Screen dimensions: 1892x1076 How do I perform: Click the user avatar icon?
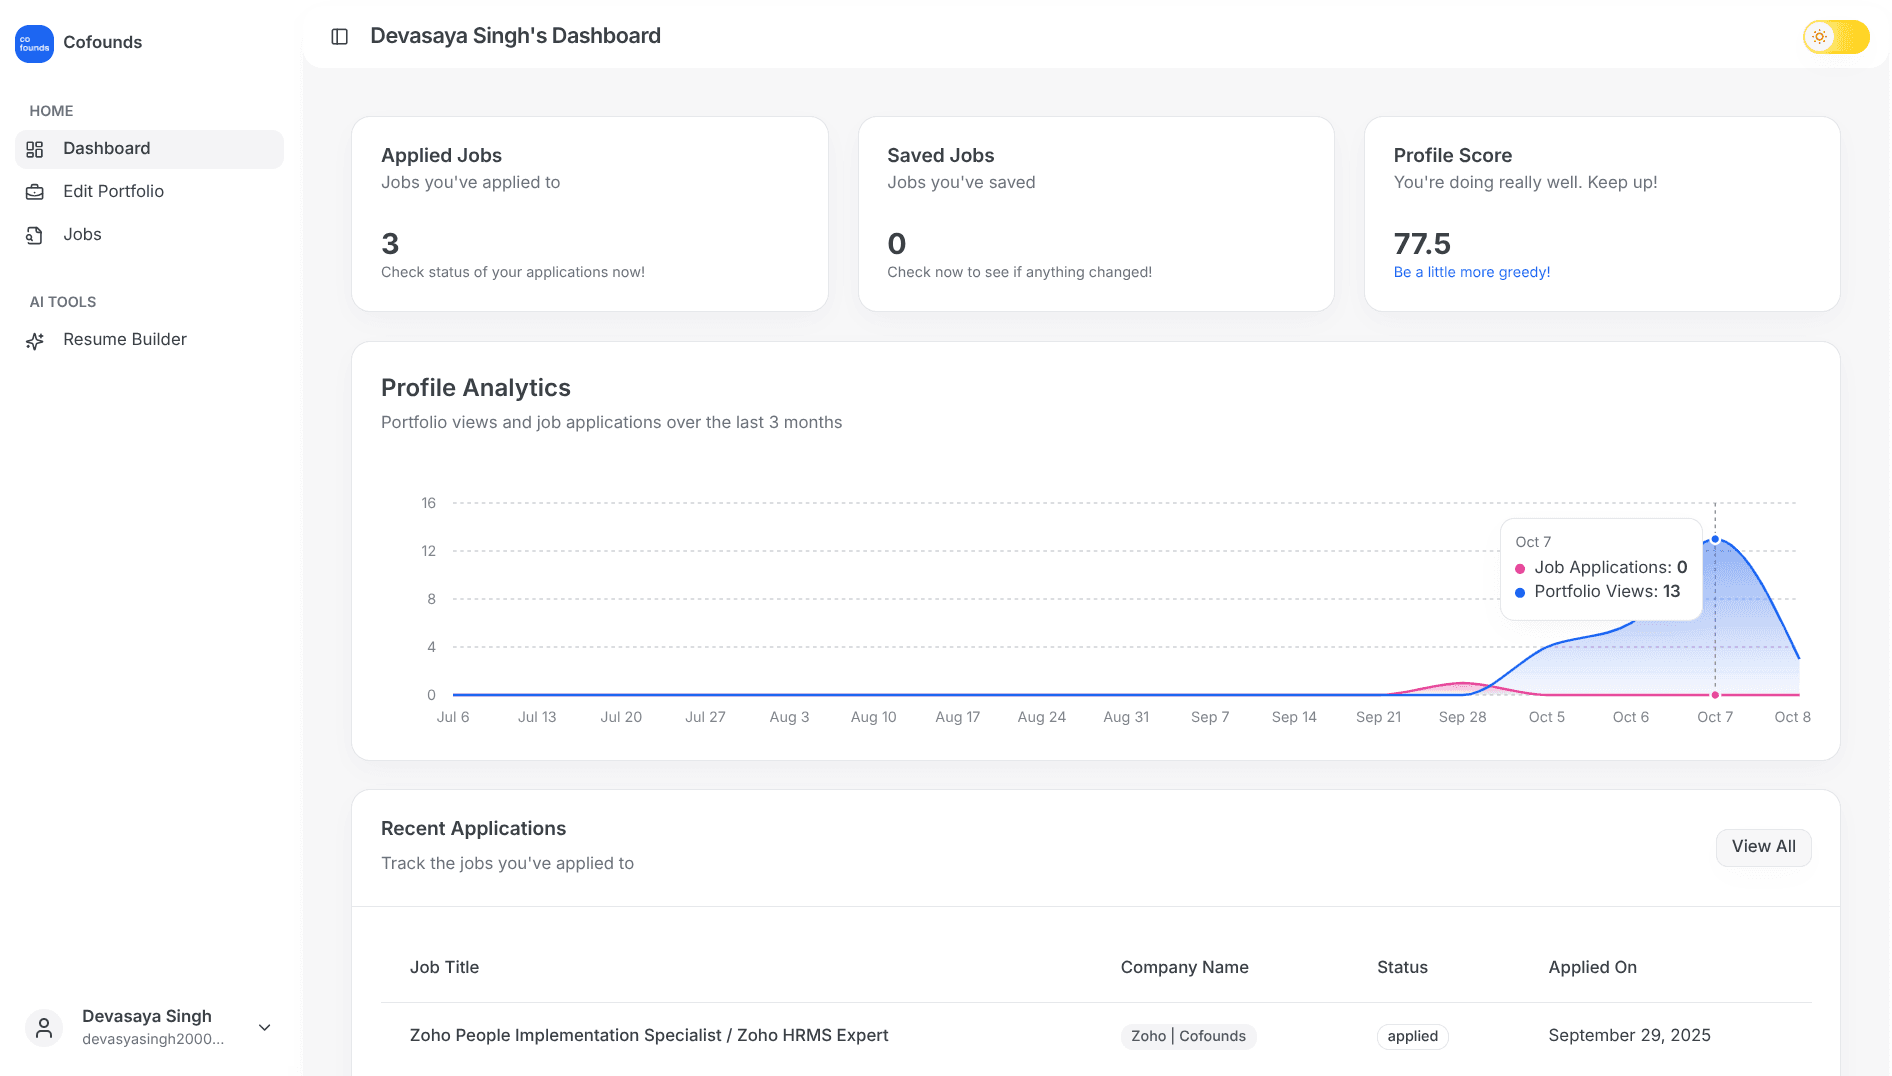click(x=44, y=1027)
